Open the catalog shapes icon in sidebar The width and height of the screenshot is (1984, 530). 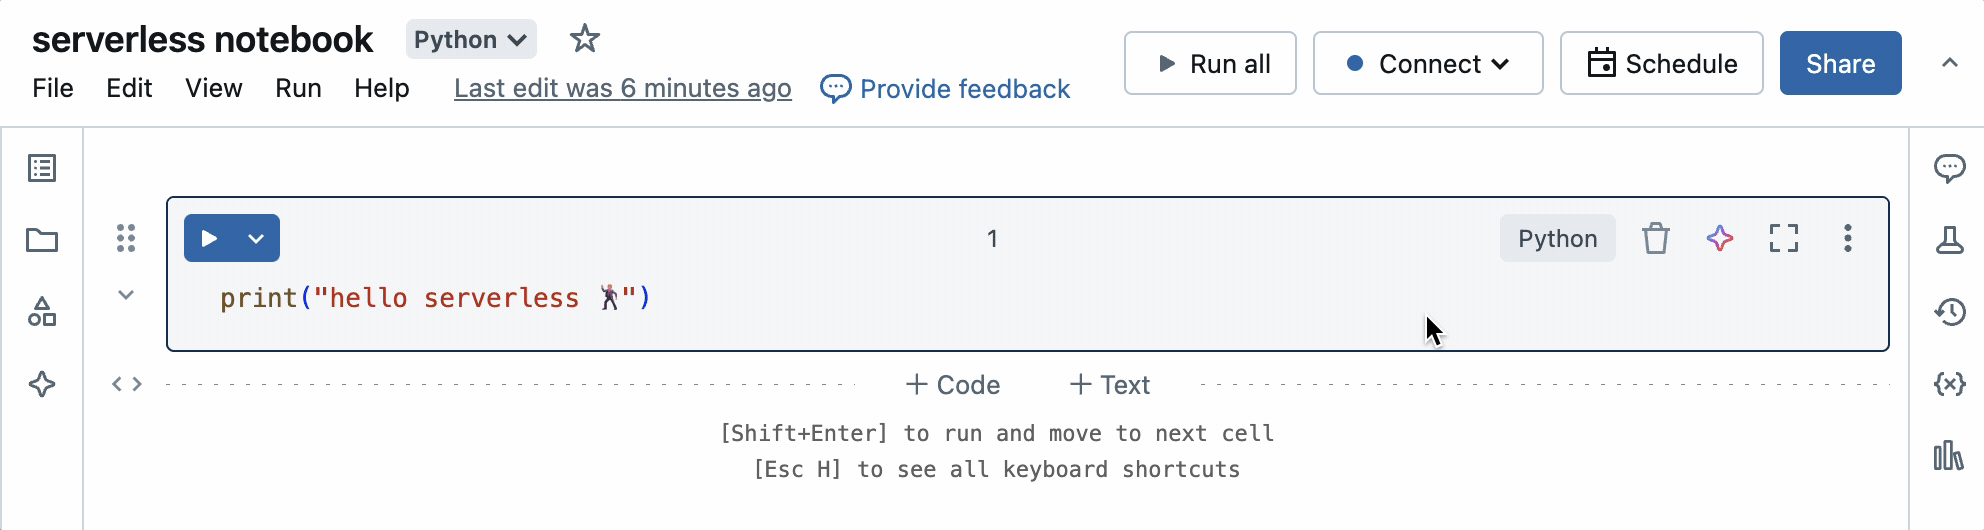(42, 312)
